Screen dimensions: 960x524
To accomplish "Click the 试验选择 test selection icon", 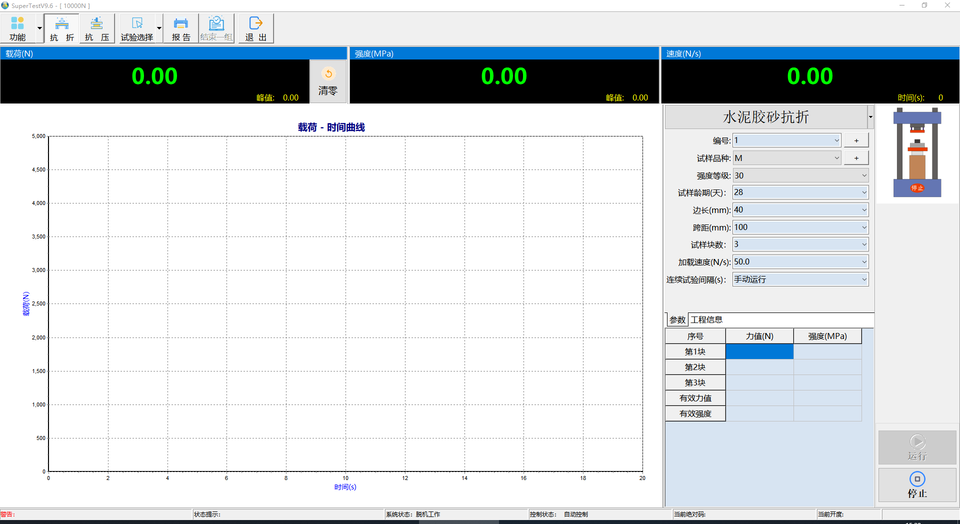I will pos(136,28).
